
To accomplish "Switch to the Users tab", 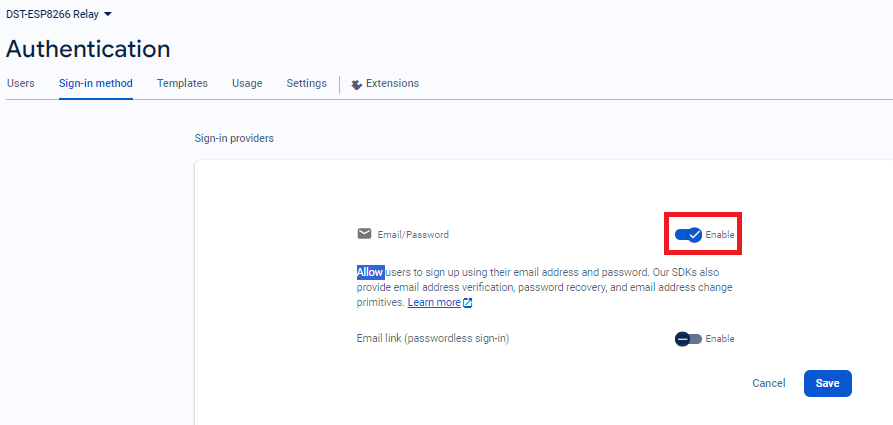I will pyautogui.click(x=21, y=84).
